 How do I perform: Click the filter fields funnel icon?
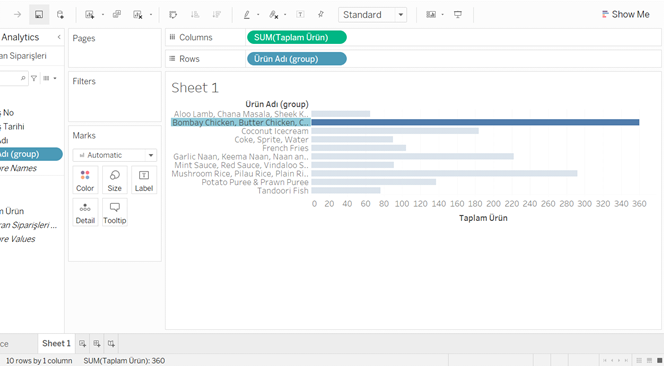point(34,78)
